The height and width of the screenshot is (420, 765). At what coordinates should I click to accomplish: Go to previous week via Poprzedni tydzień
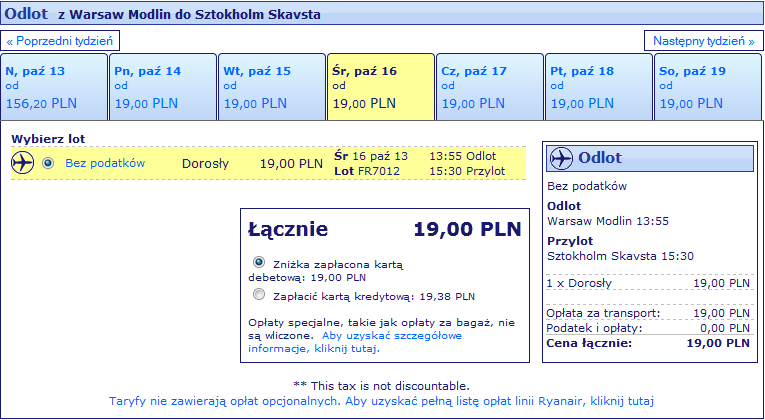pos(60,40)
